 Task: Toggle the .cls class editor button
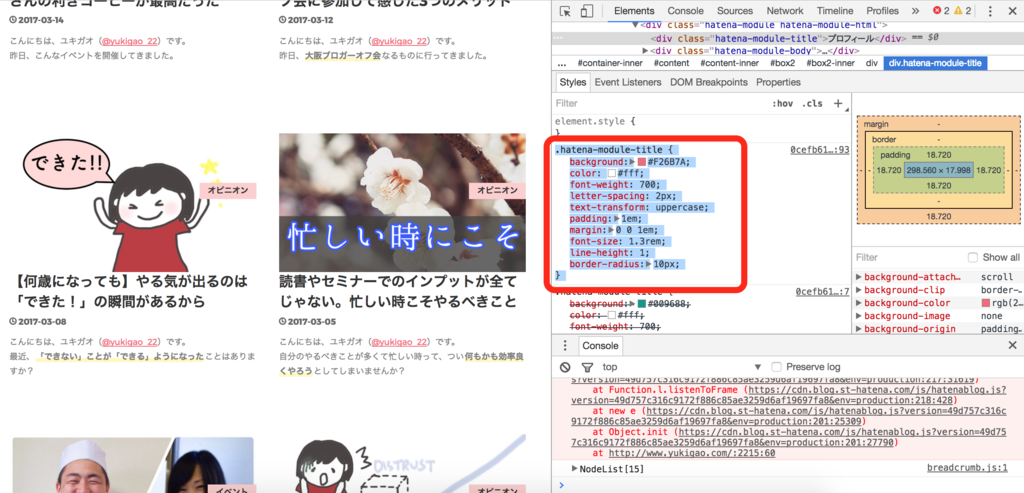pyautogui.click(x=812, y=103)
